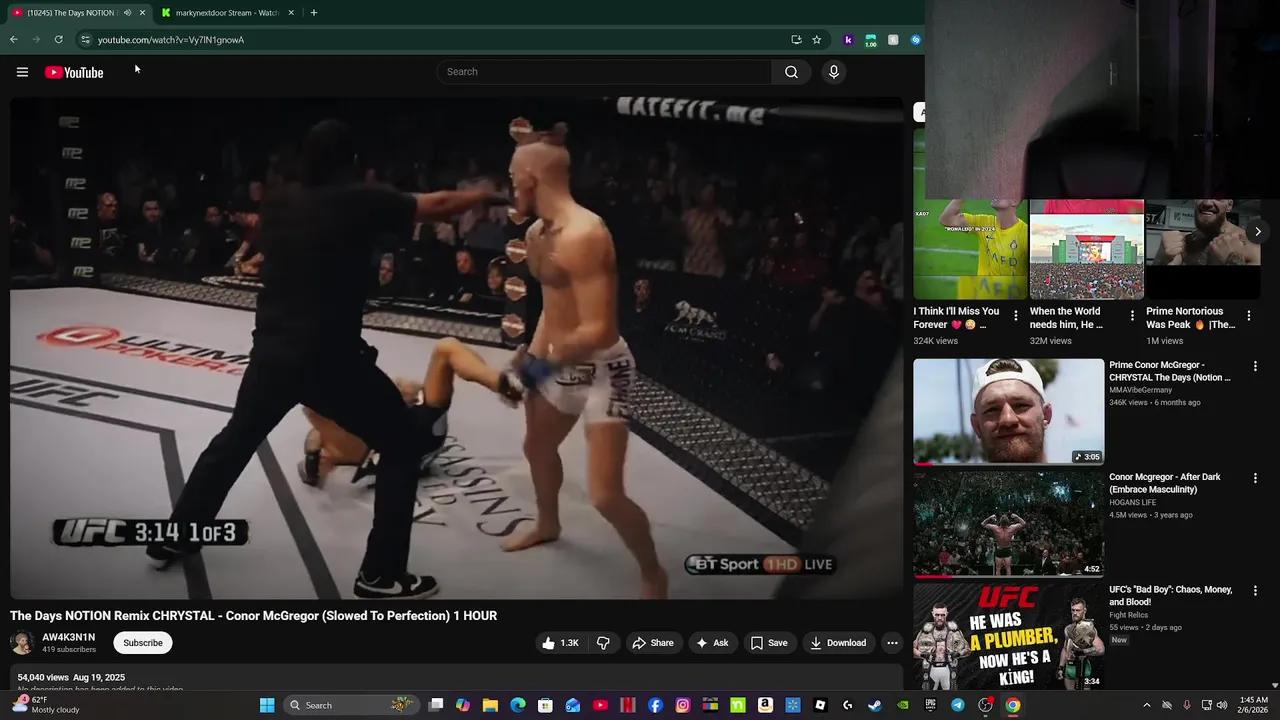Show next shorts with right chevron

point(1257,232)
